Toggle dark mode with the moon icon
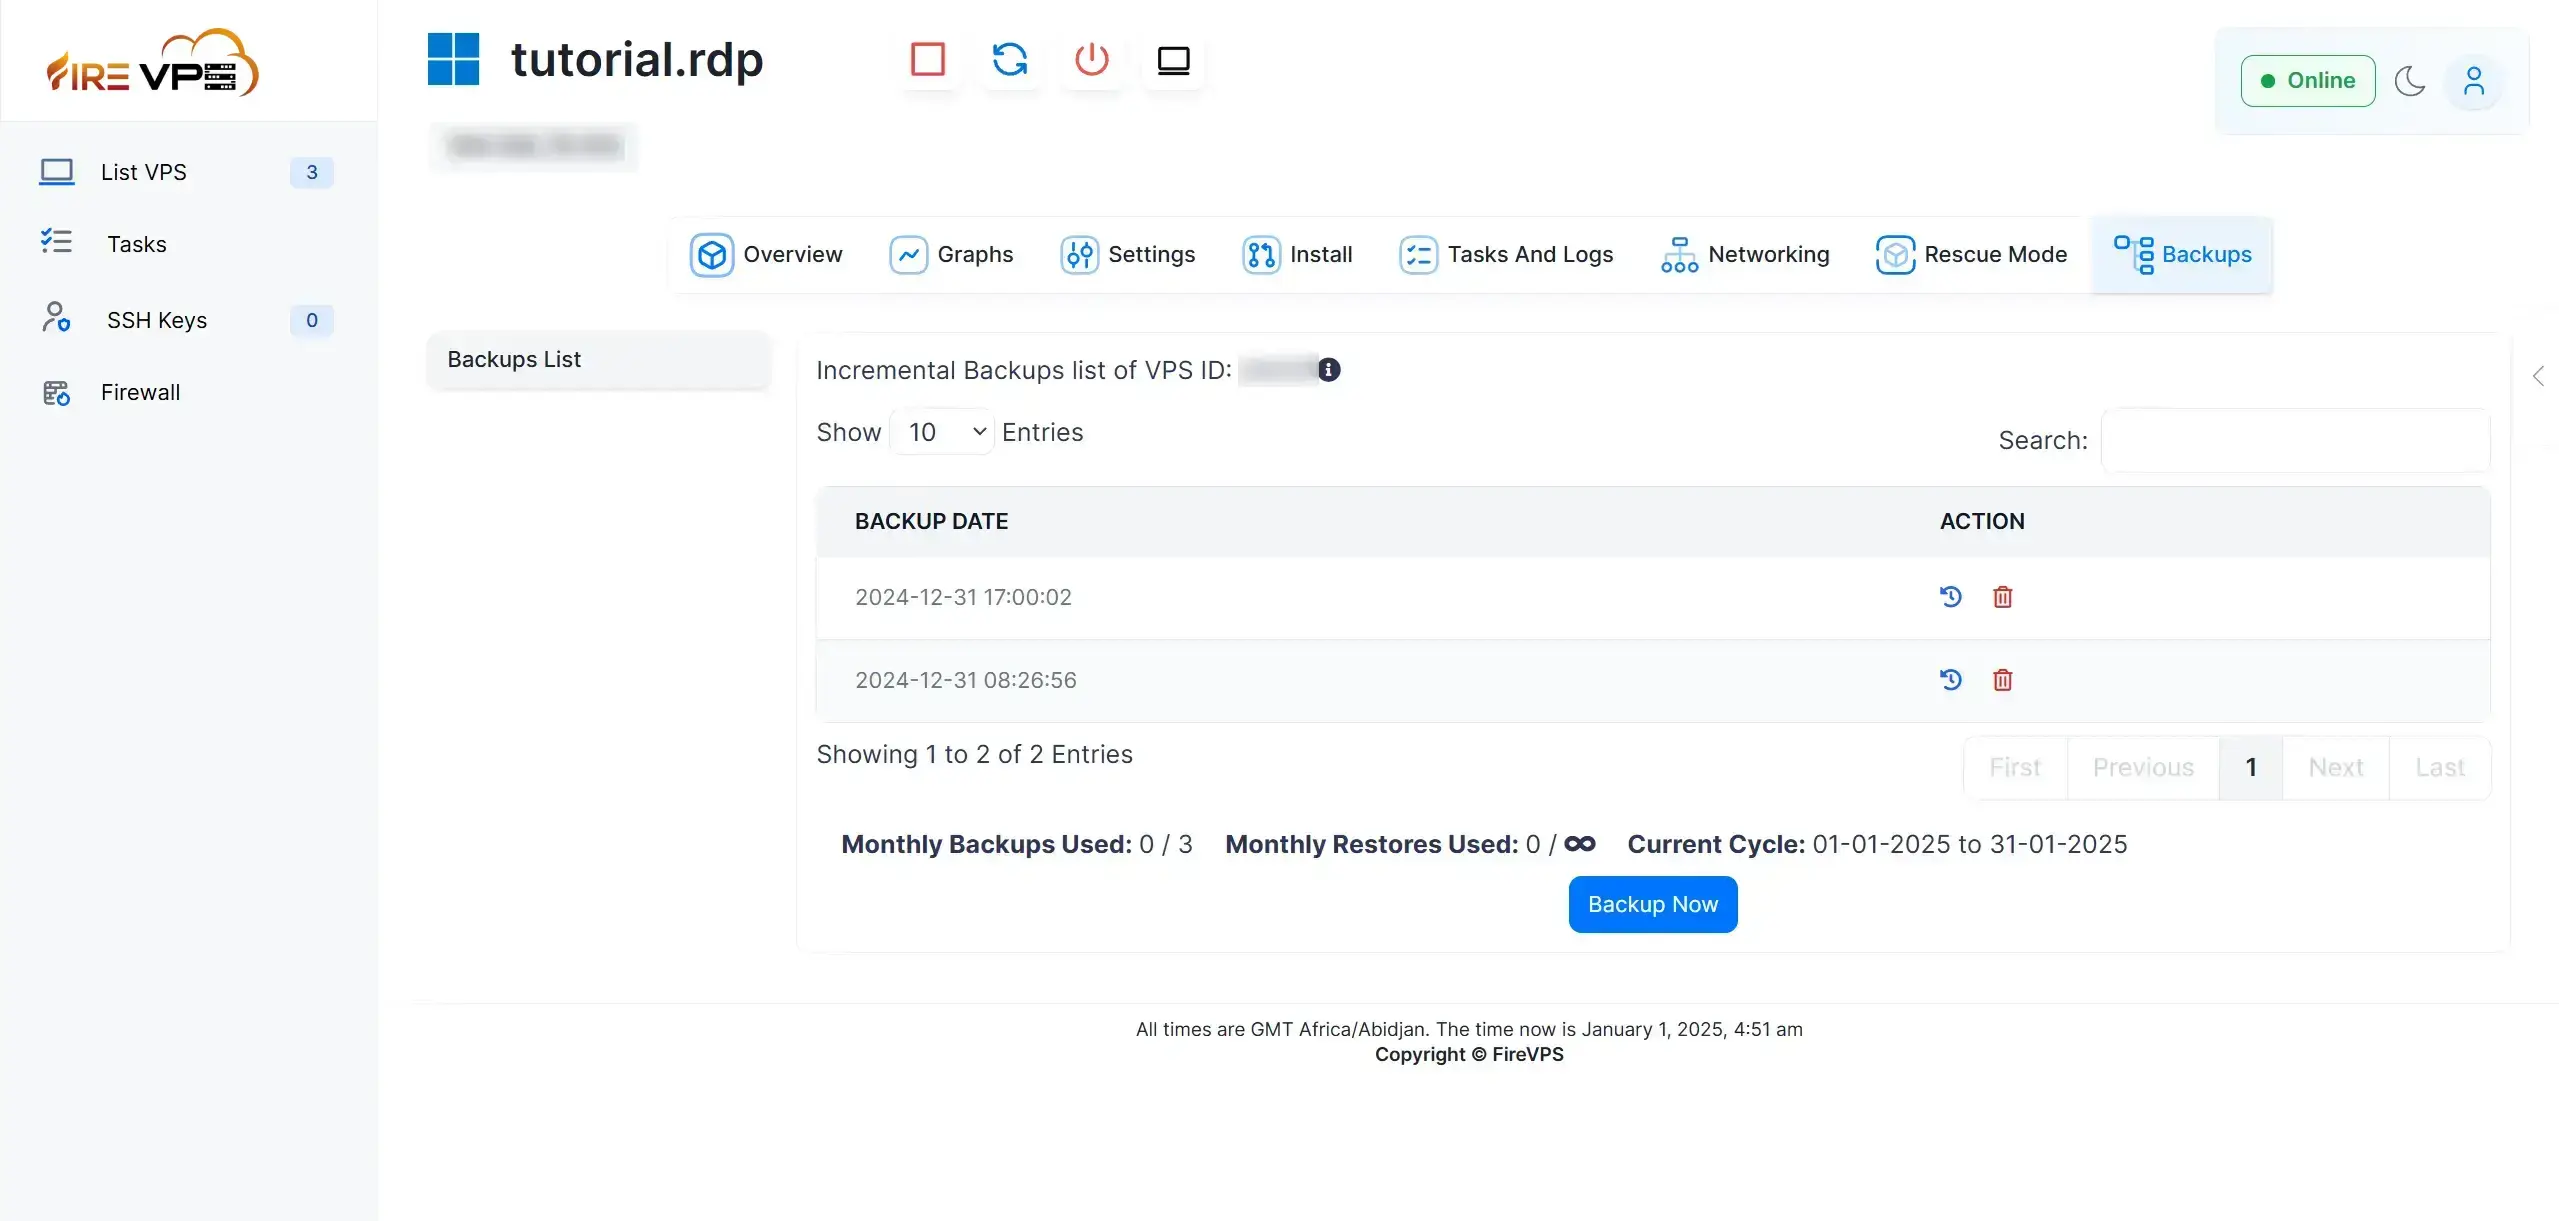The width and height of the screenshot is (2559, 1221). [2410, 80]
